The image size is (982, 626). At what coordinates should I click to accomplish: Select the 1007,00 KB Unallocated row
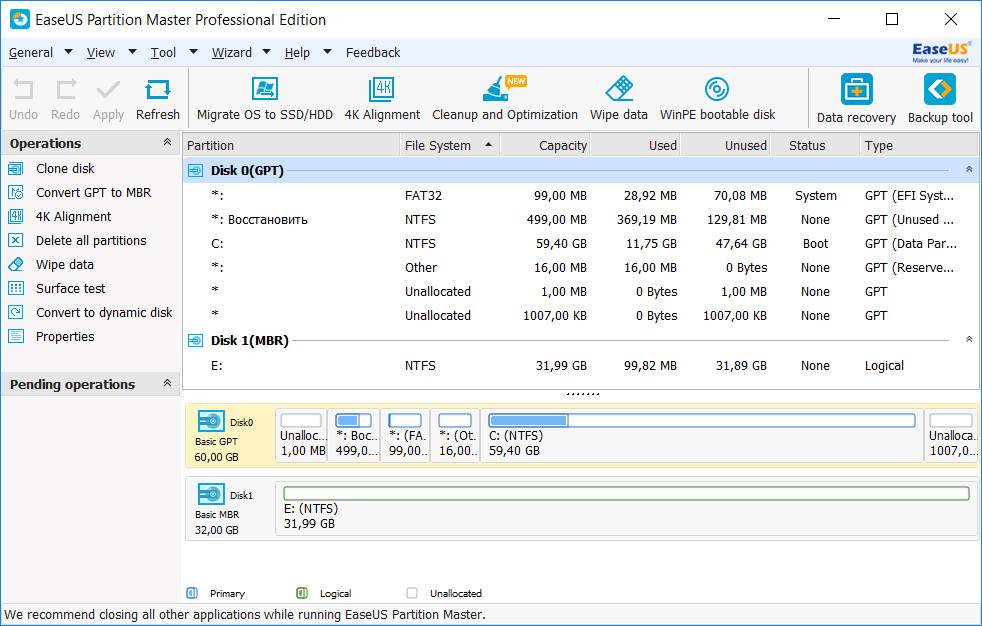click(x=580, y=316)
